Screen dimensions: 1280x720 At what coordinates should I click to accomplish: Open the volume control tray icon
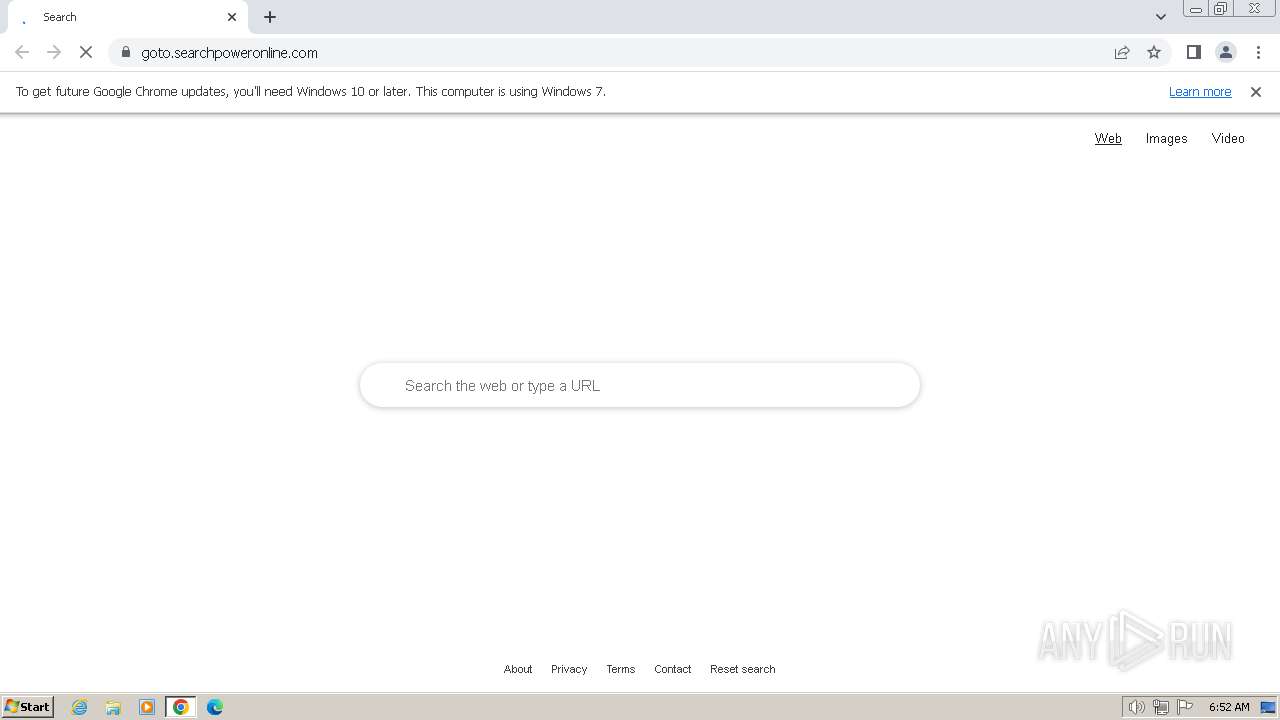coord(1136,707)
